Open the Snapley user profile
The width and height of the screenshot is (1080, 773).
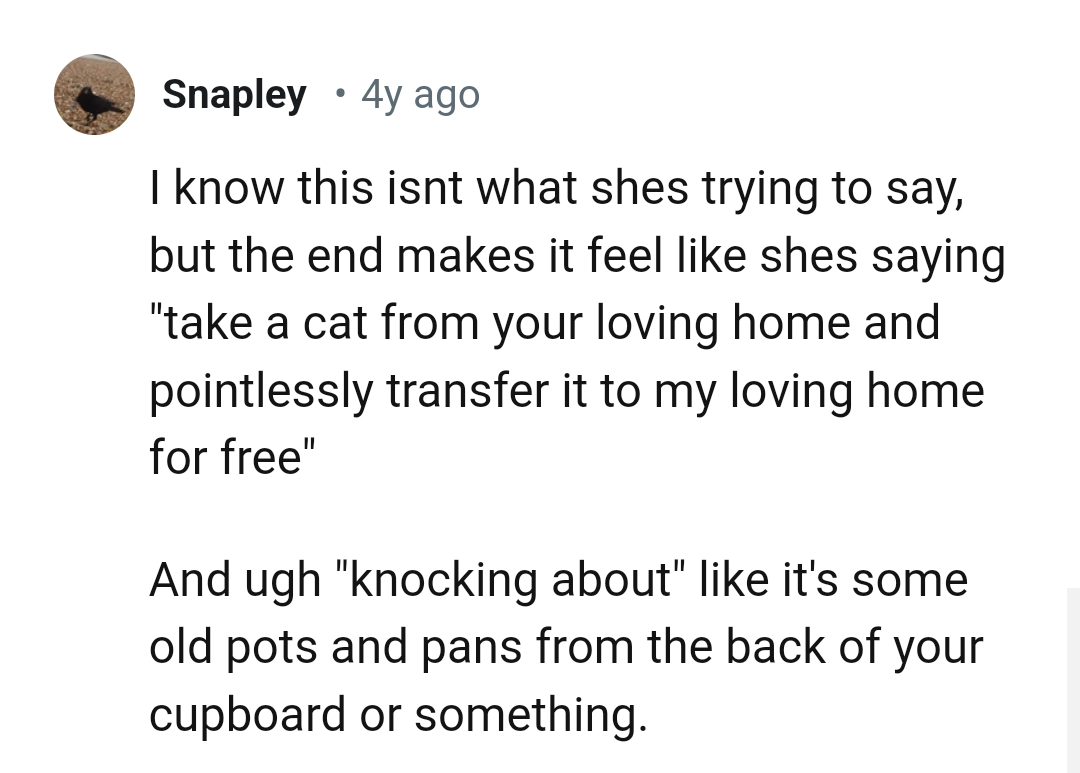coord(234,95)
